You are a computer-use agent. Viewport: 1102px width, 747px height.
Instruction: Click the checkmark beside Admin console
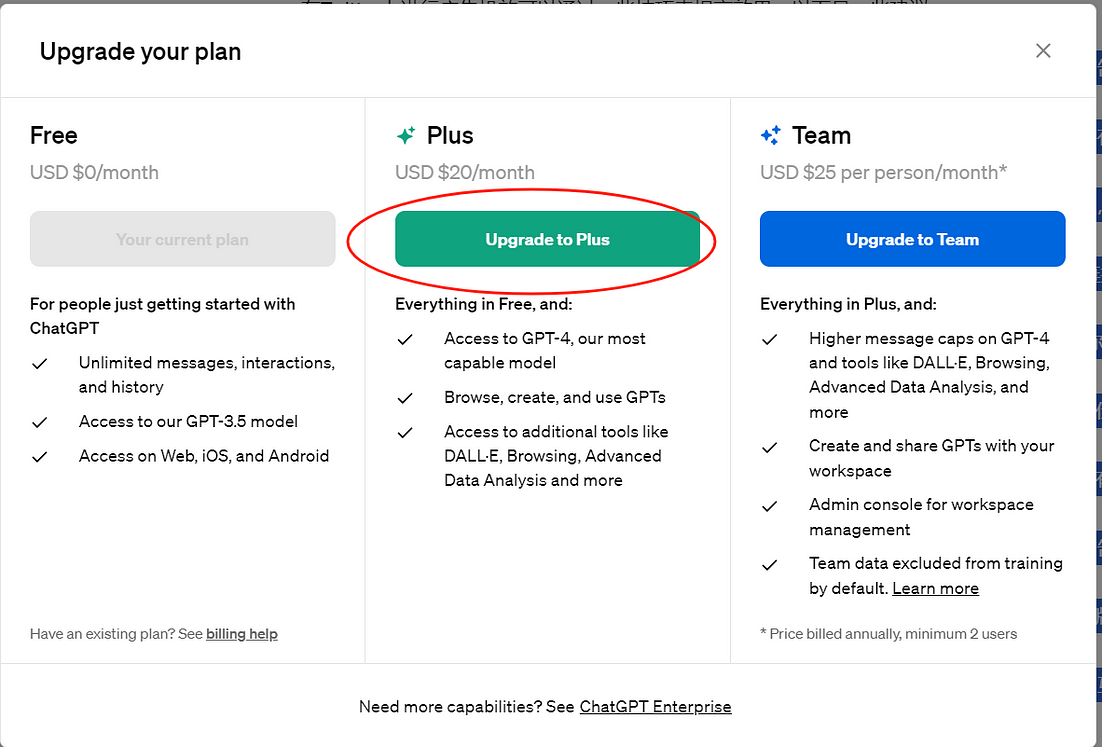tap(770, 506)
